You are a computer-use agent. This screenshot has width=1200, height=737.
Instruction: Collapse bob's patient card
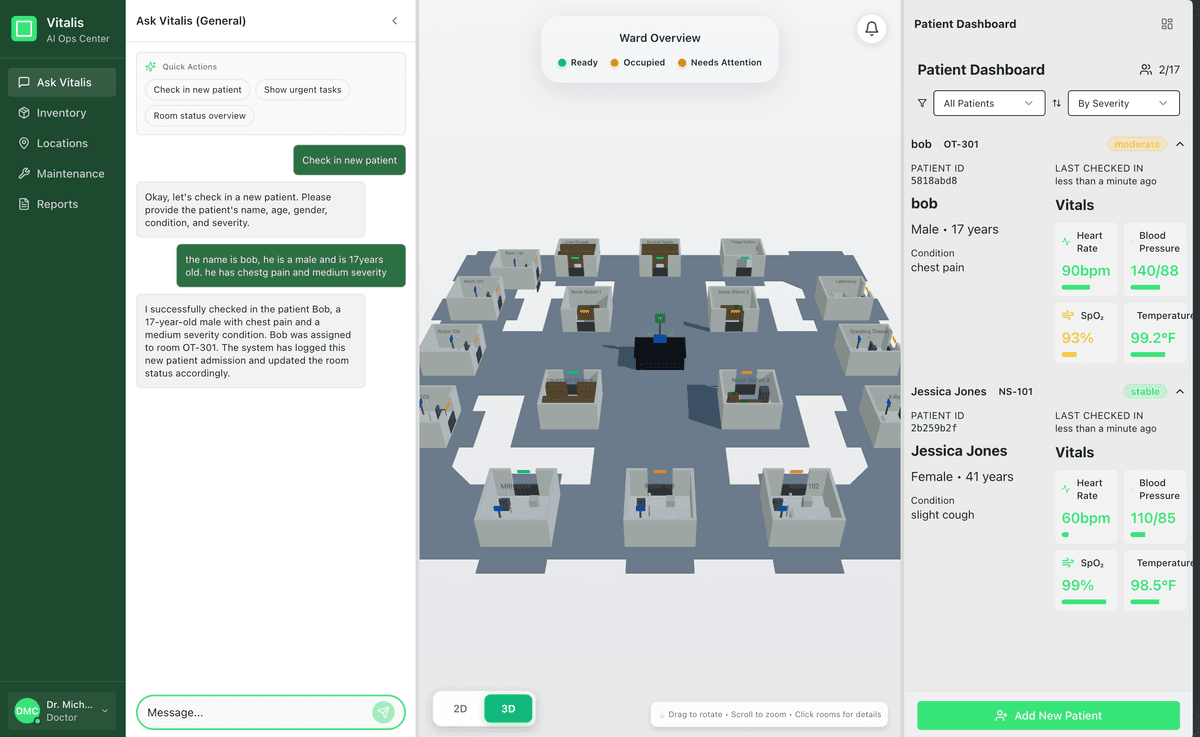[1180, 144]
